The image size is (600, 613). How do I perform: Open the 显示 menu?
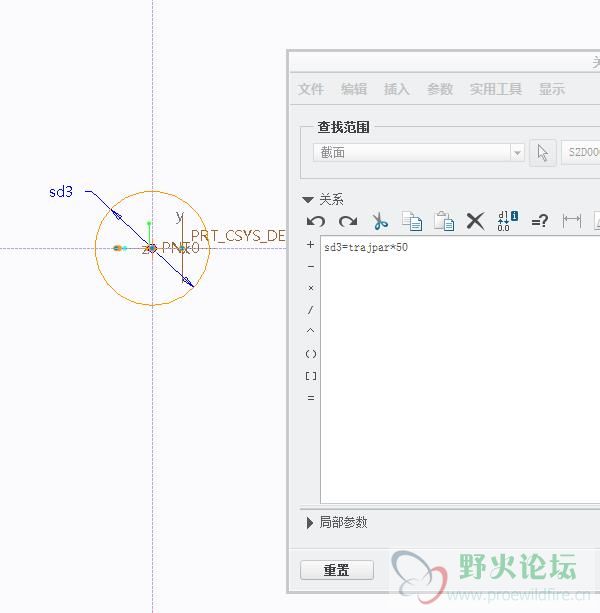(552, 89)
